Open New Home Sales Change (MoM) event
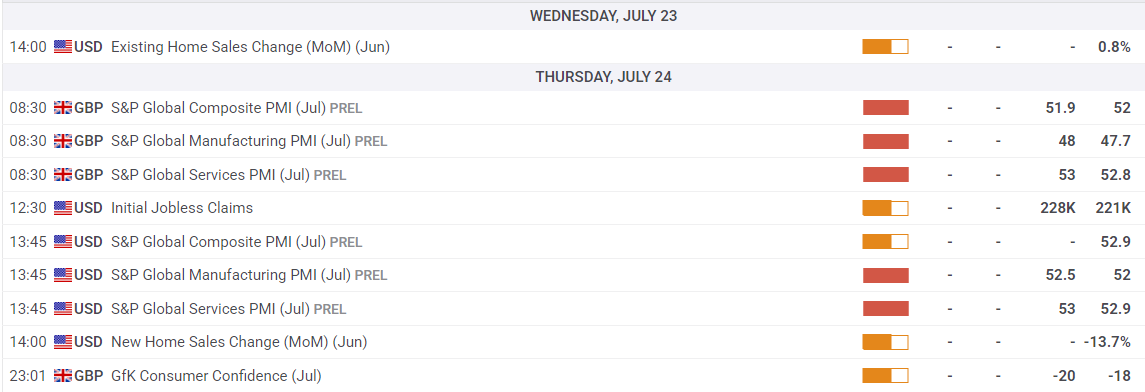 point(239,342)
